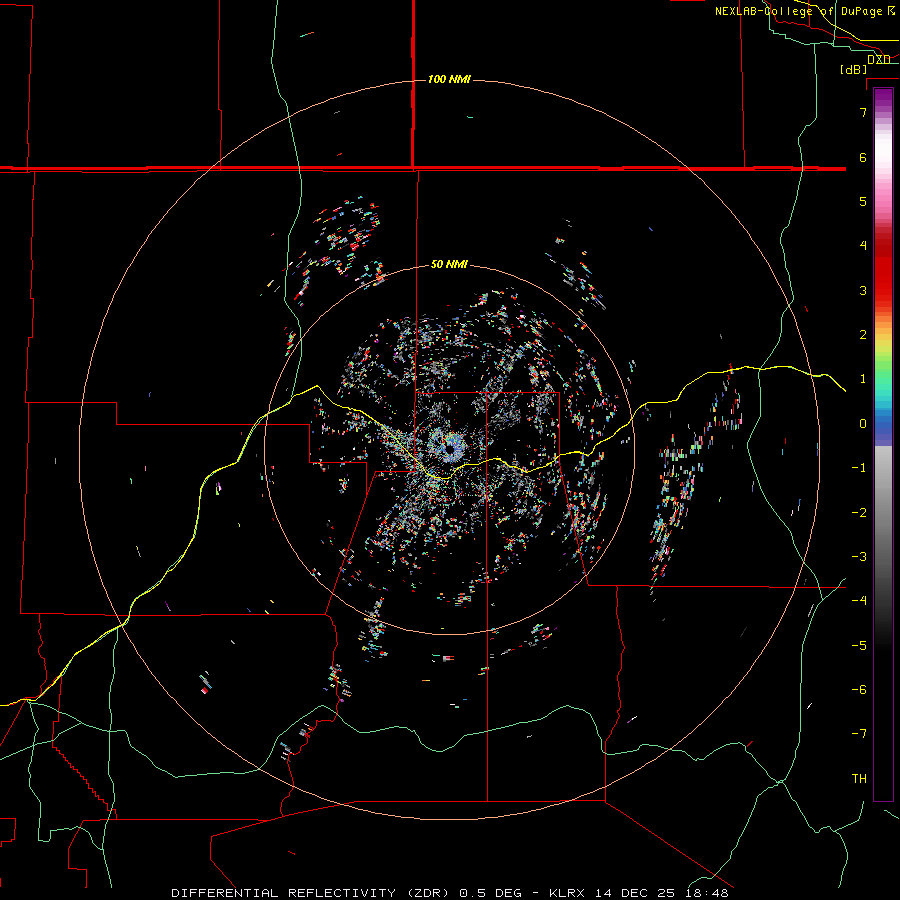This screenshot has height=900, width=900.
Task: Click the "100 NMI" range ring label
Action: [449, 79]
